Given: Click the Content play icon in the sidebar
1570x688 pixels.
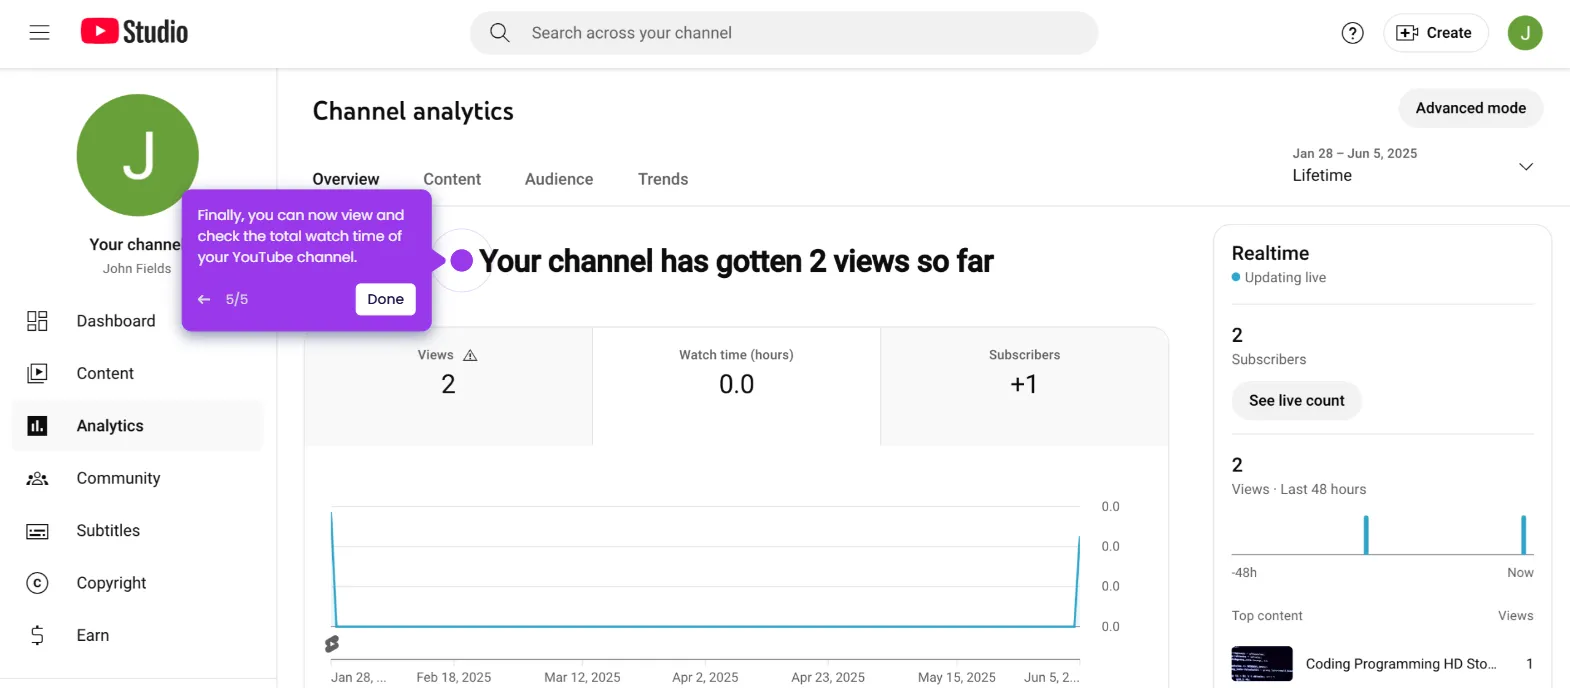Looking at the screenshot, I should [37, 373].
